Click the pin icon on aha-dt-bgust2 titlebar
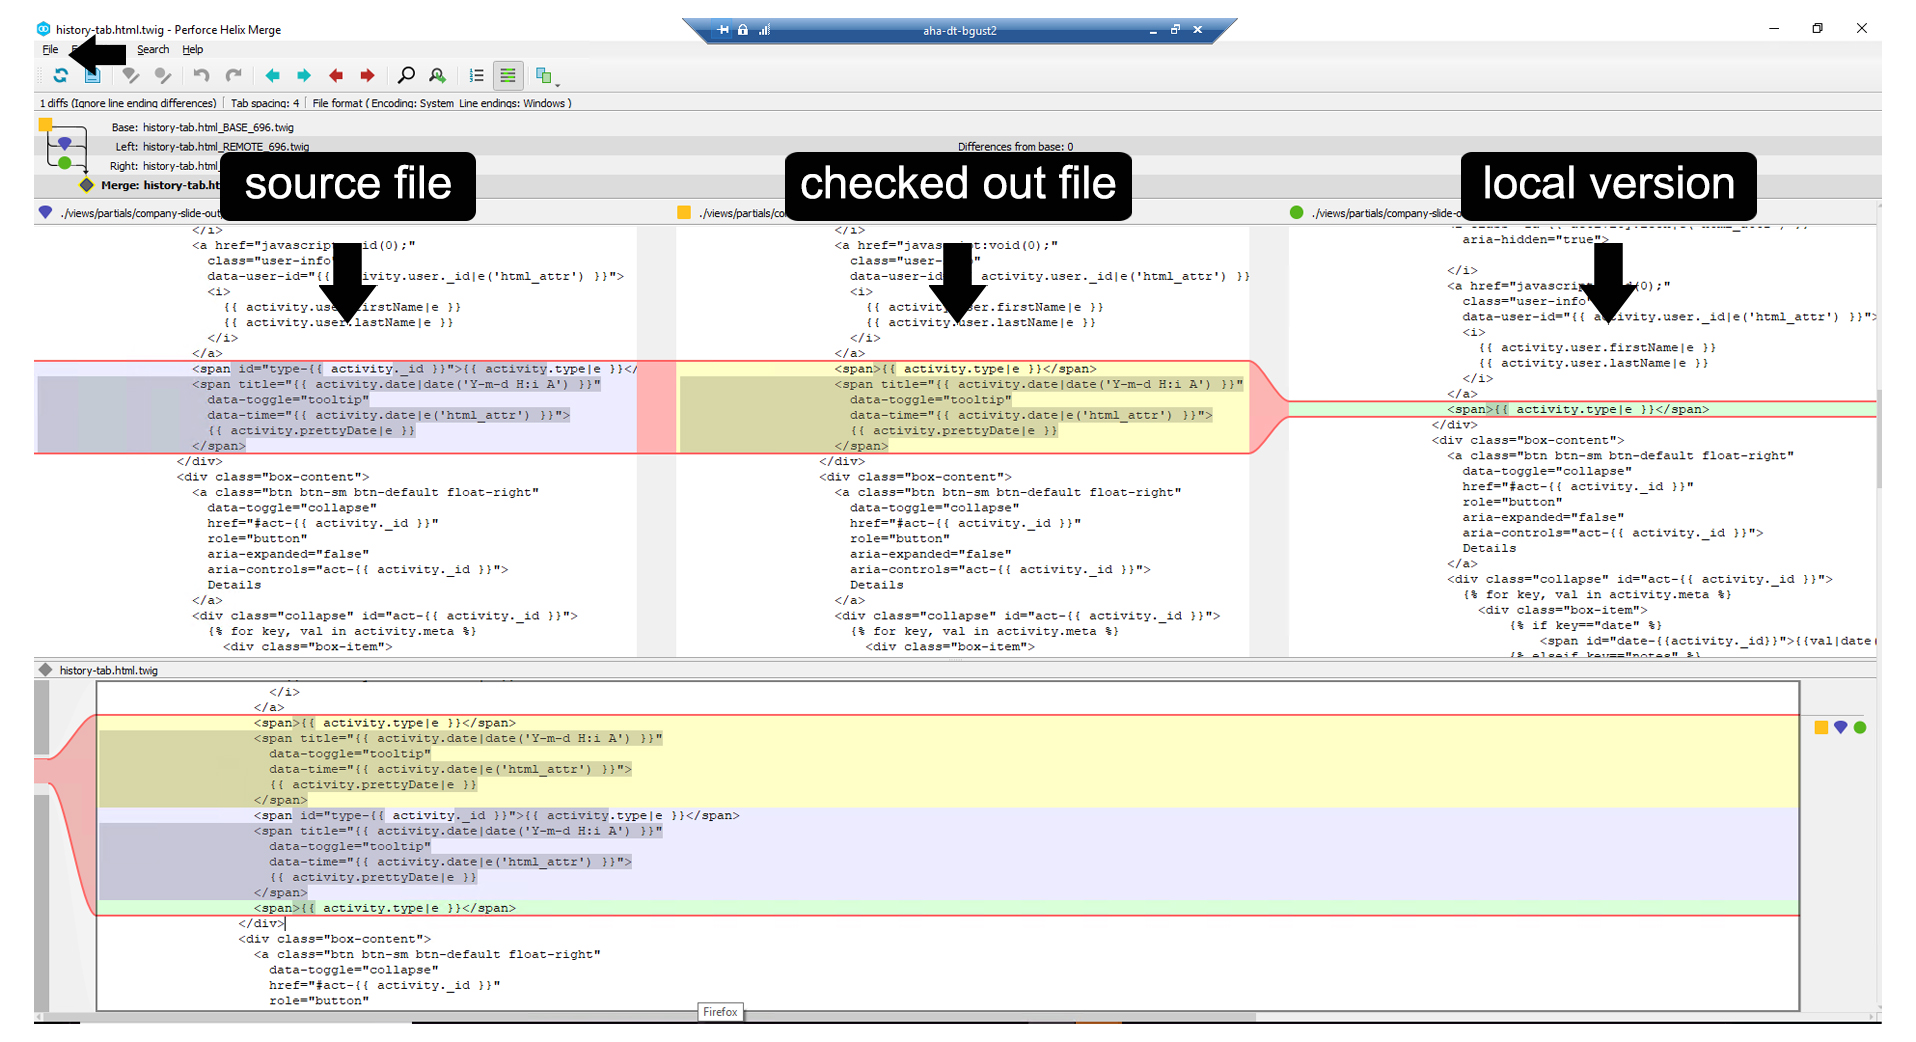This screenshot has width=1916, height=1042. tap(722, 30)
